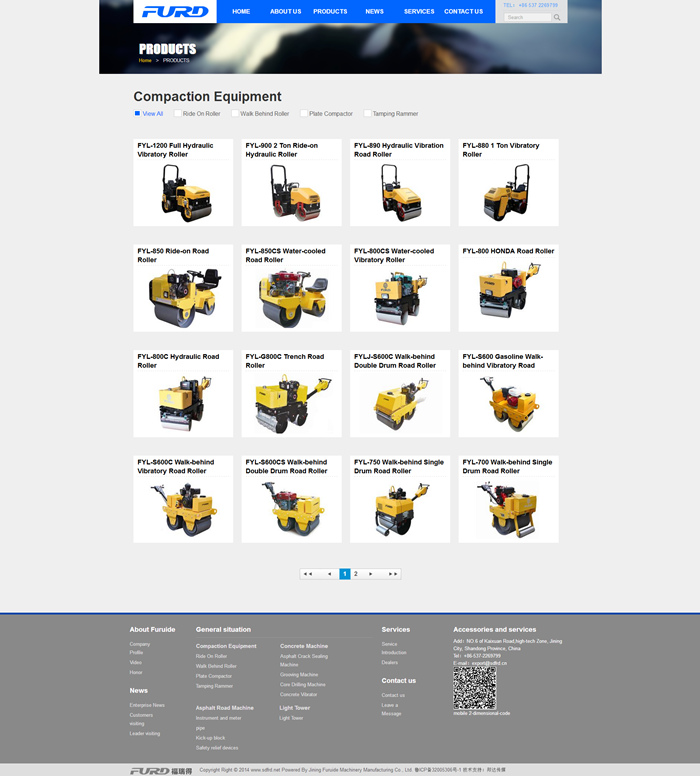This screenshot has width=700, height=776.
Task: Open FYL-800CS Water-cooled Vibratory Roller image
Action: point(400,298)
